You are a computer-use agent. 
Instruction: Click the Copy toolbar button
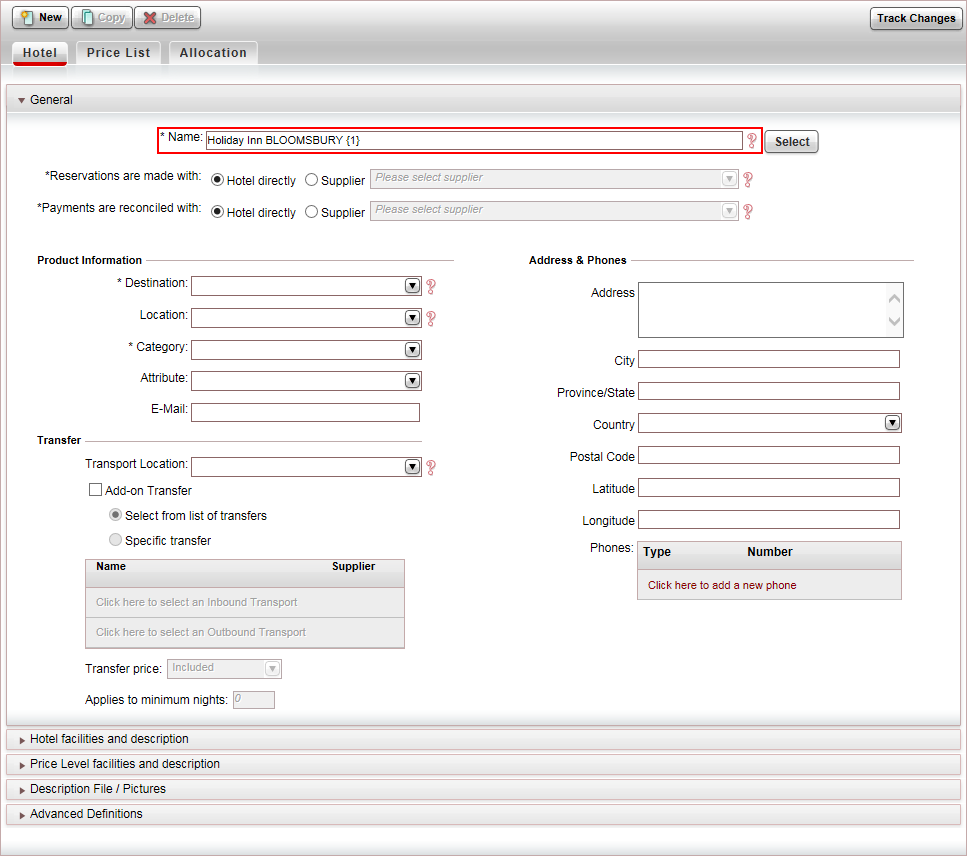(102, 17)
